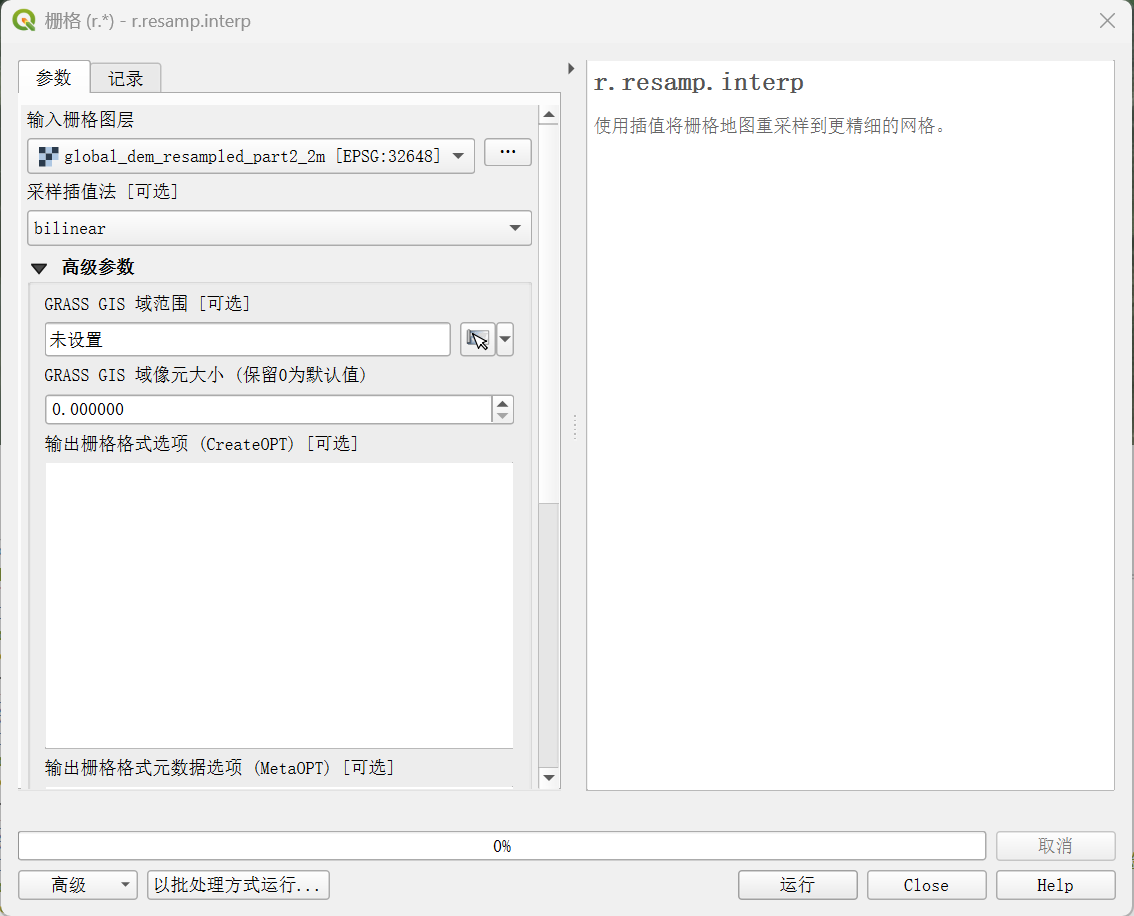Switch to the 记录 tab
This screenshot has width=1134, height=916.
click(x=126, y=78)
